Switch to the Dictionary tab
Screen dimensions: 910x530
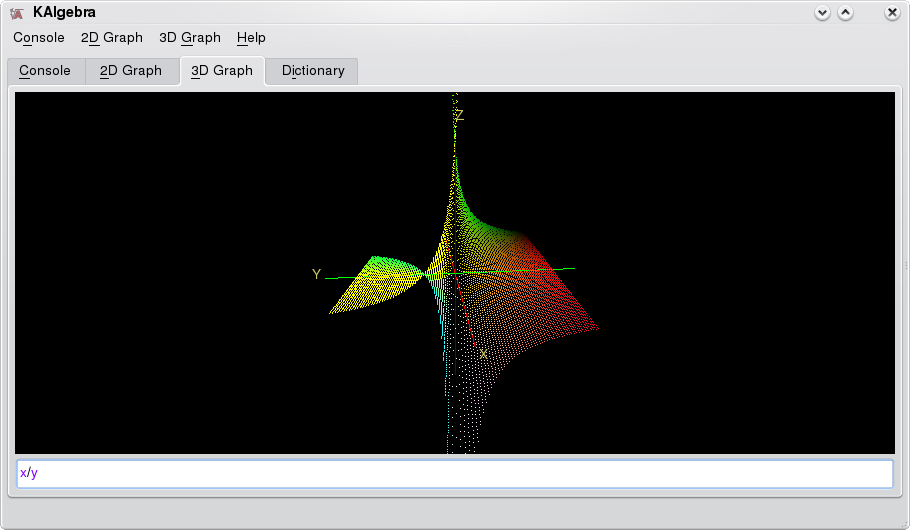[313, 71]
